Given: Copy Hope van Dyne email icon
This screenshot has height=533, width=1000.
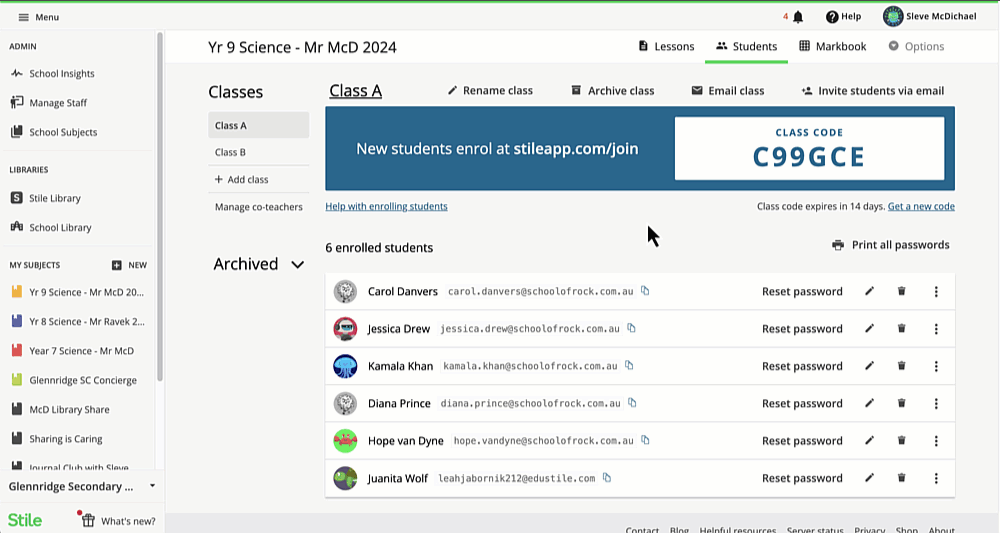Looking at the screenshot, I should [x=645, y=440].
